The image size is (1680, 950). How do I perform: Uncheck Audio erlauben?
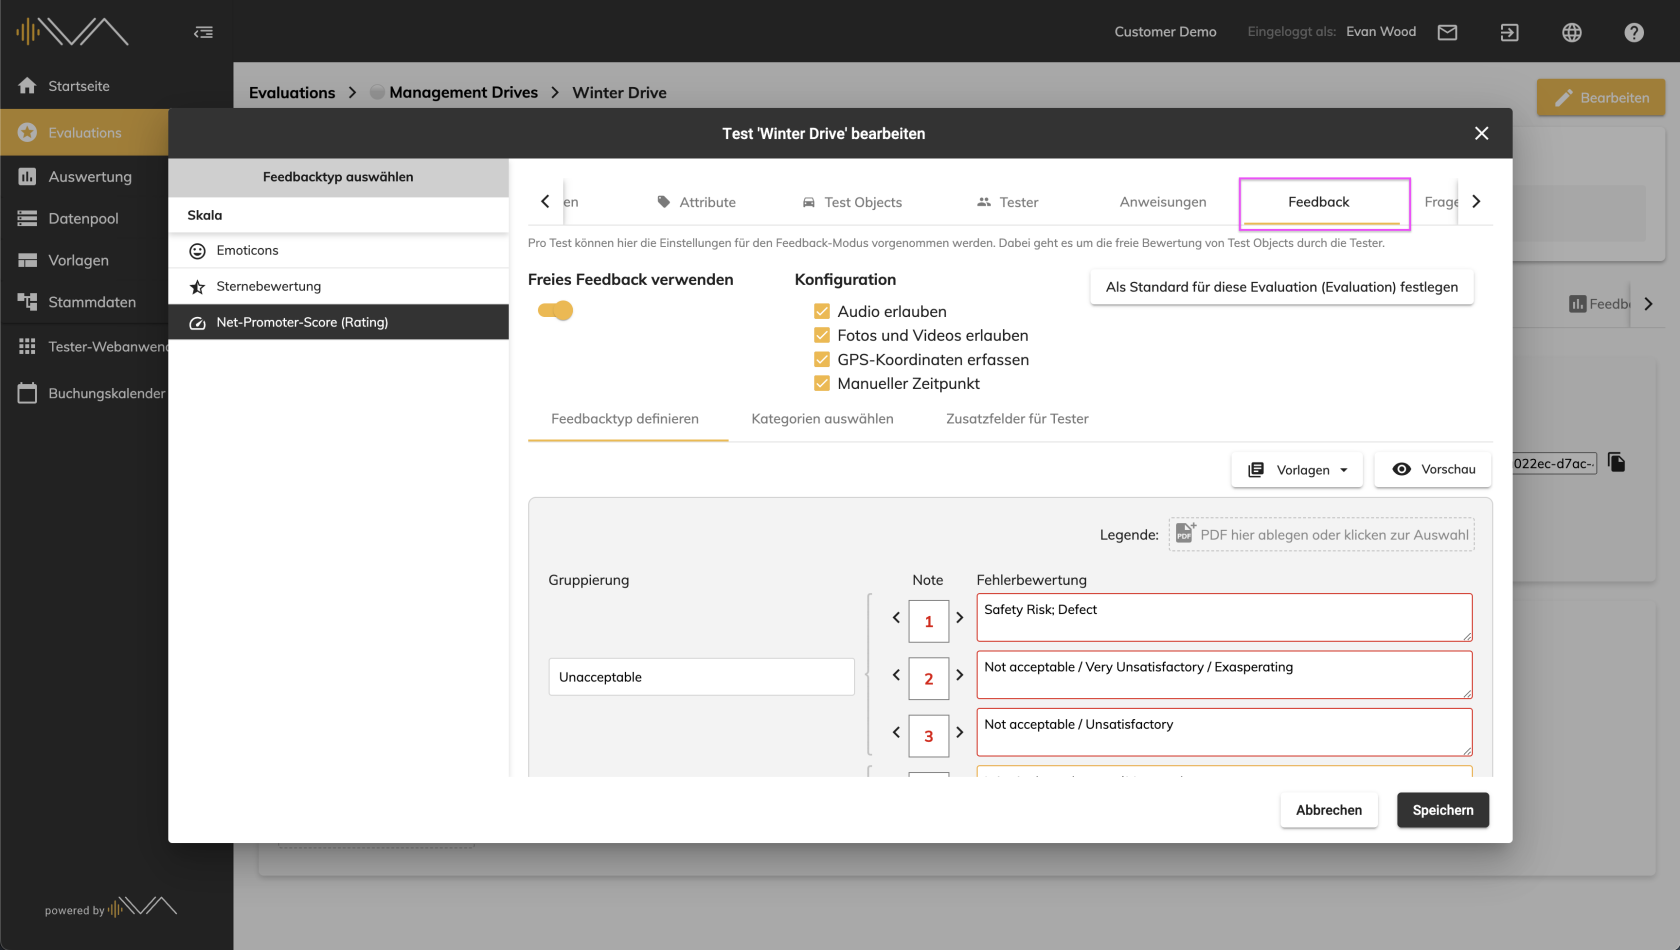822,312
